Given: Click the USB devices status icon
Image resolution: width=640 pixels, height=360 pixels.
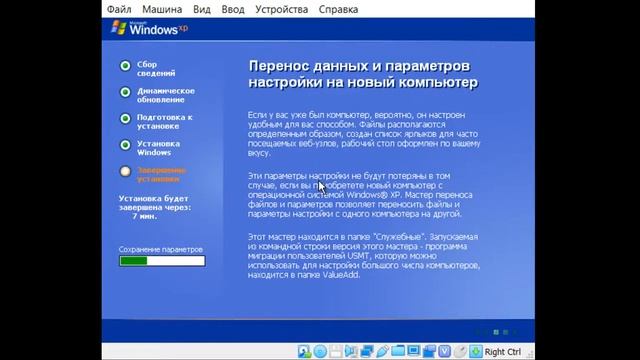Looking at the screenshot, I should coord(382,351).
